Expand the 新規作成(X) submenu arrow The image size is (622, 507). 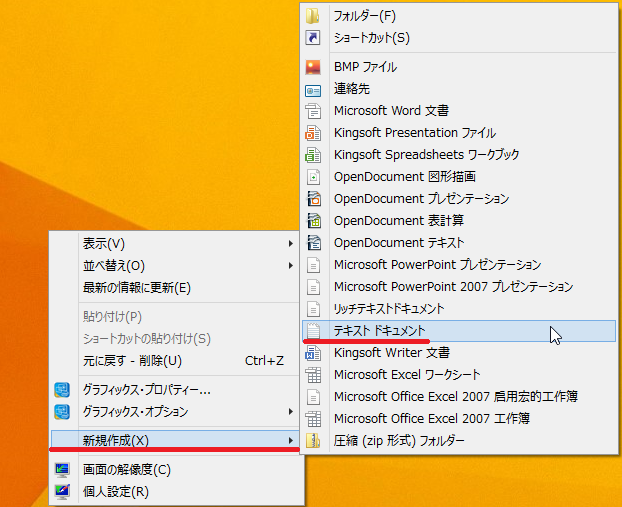(291, 440)
